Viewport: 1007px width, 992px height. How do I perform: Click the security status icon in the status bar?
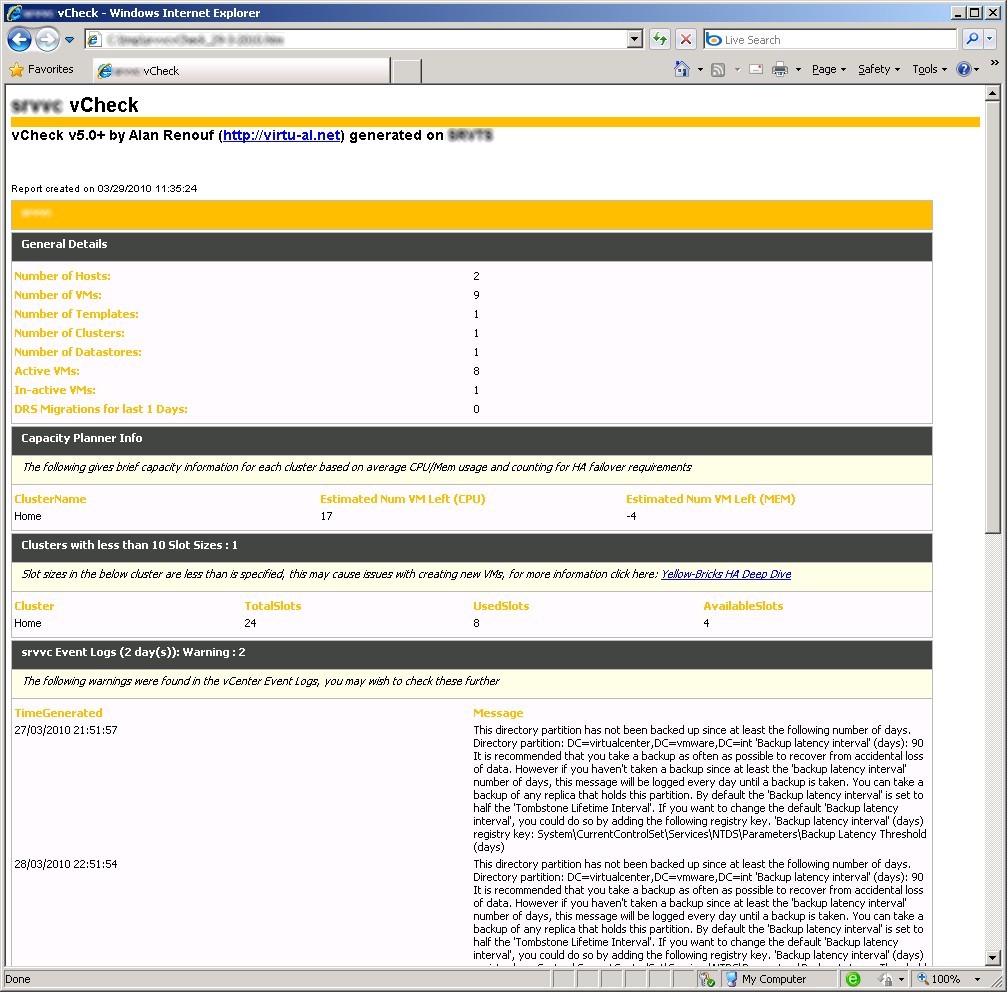pos(706,979)
